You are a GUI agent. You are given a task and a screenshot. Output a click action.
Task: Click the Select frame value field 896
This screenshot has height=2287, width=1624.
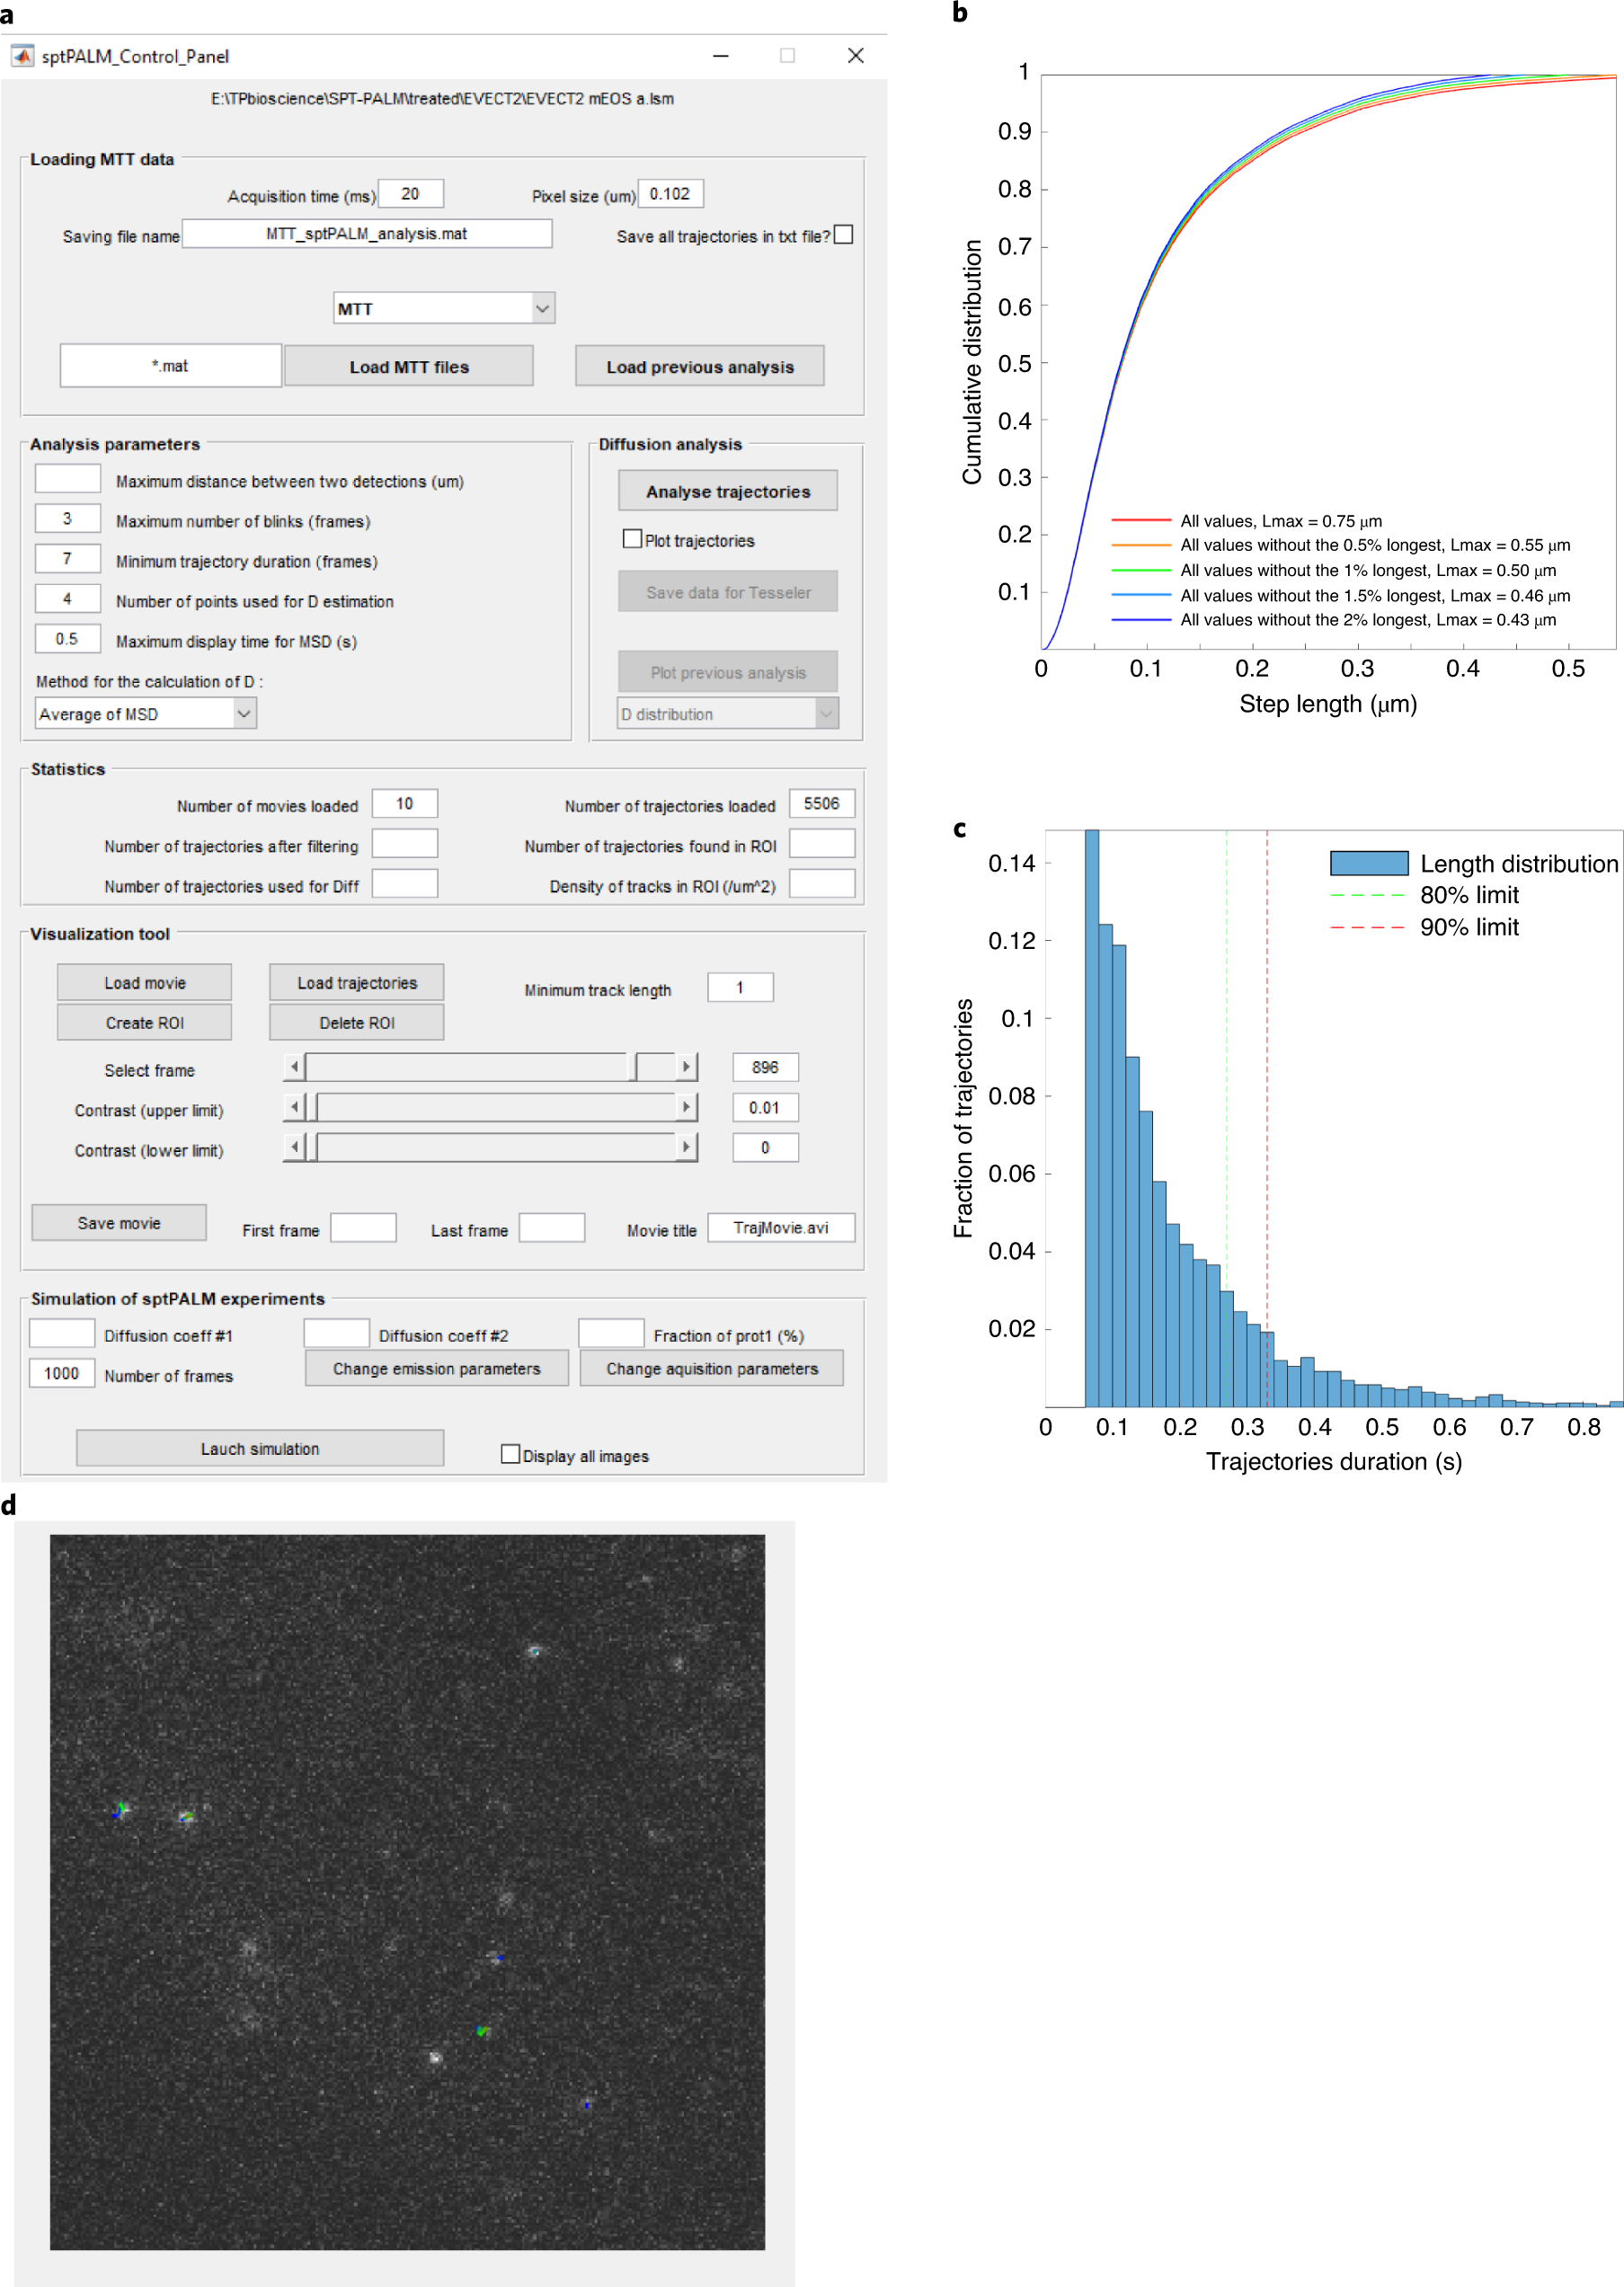click(x=765, y=1068)
